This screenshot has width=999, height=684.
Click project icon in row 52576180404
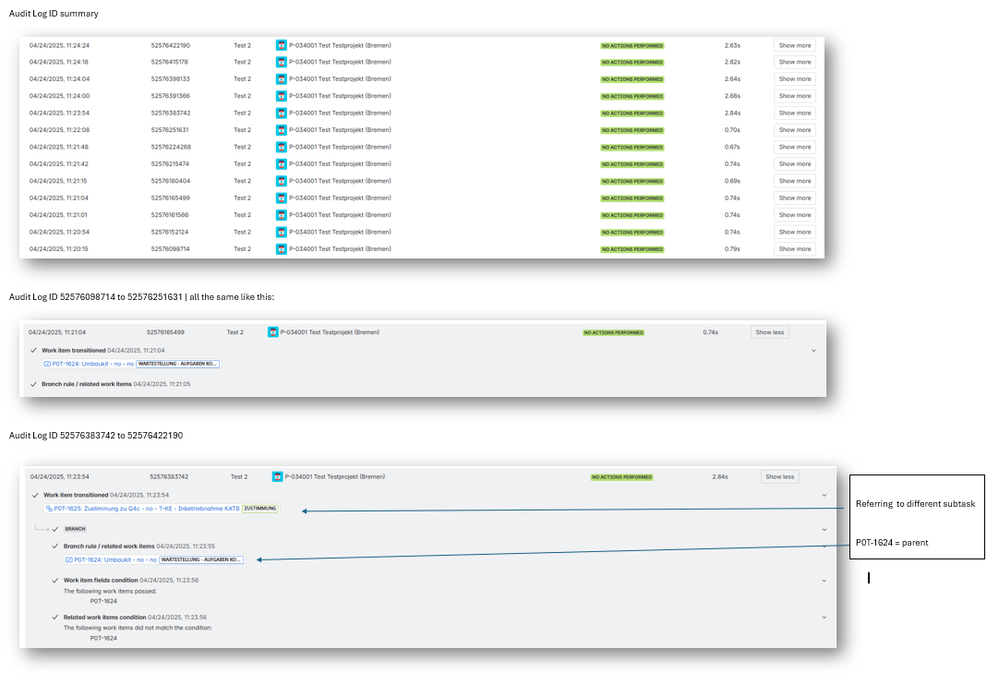tap(281, 181)
